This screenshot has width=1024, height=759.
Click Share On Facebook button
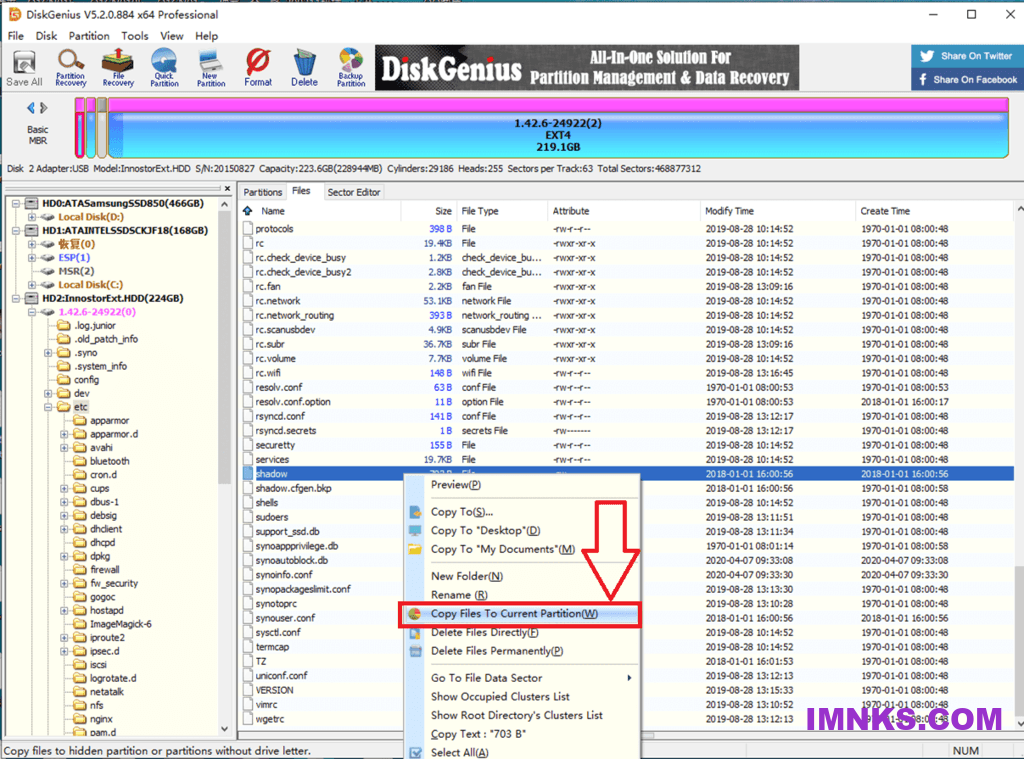(x=967, y=80)
